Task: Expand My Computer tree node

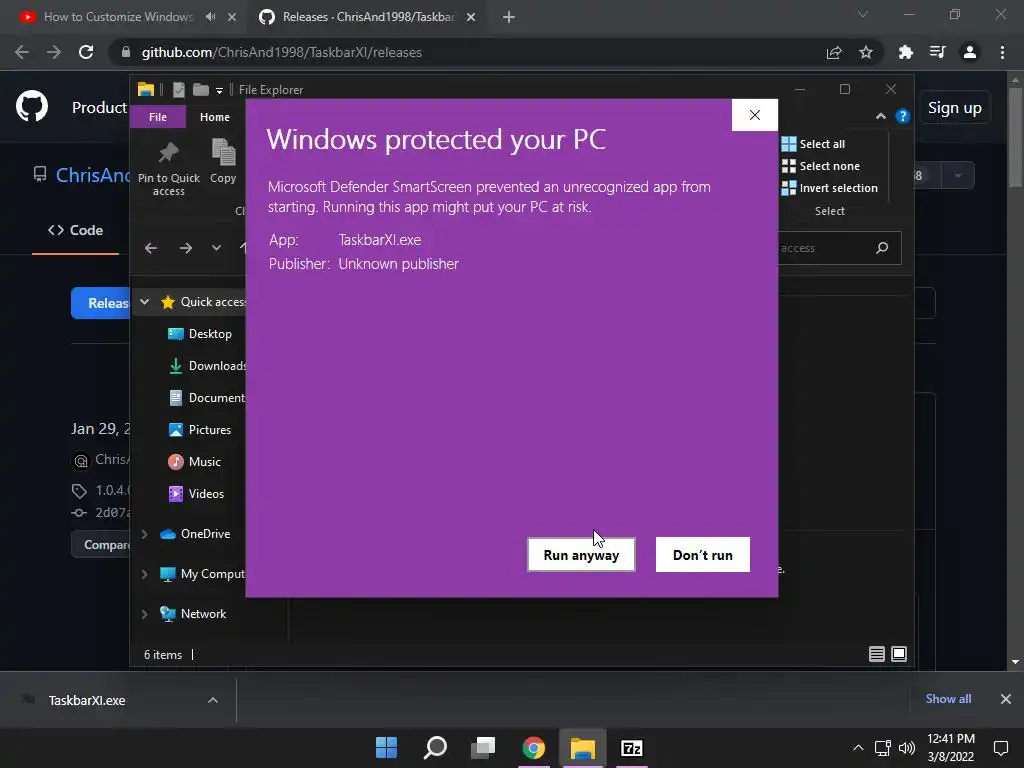Action: coord(144,574)
